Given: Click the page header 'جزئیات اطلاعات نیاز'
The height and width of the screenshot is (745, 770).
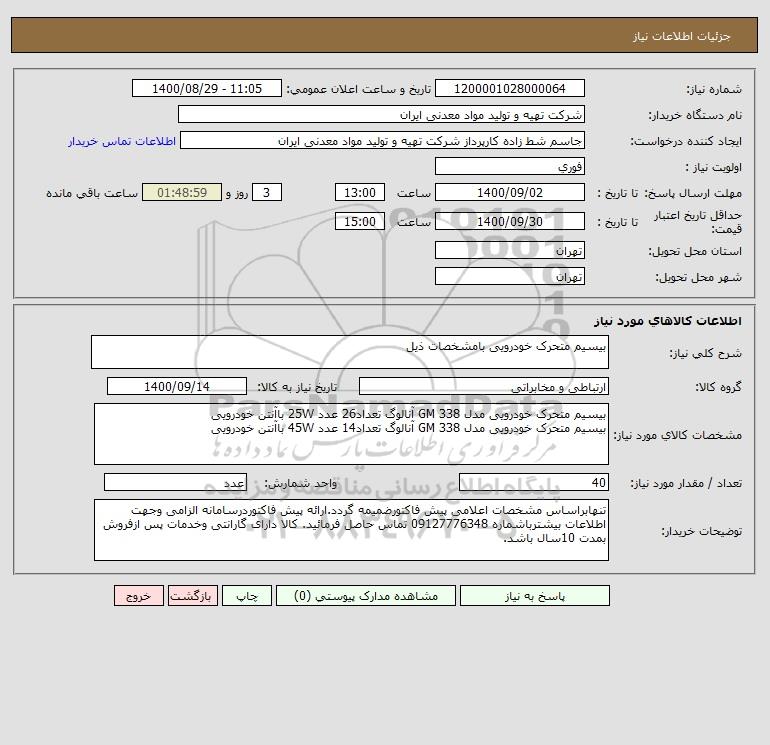Looking at the screenshot, I should [x=682, y=36].
